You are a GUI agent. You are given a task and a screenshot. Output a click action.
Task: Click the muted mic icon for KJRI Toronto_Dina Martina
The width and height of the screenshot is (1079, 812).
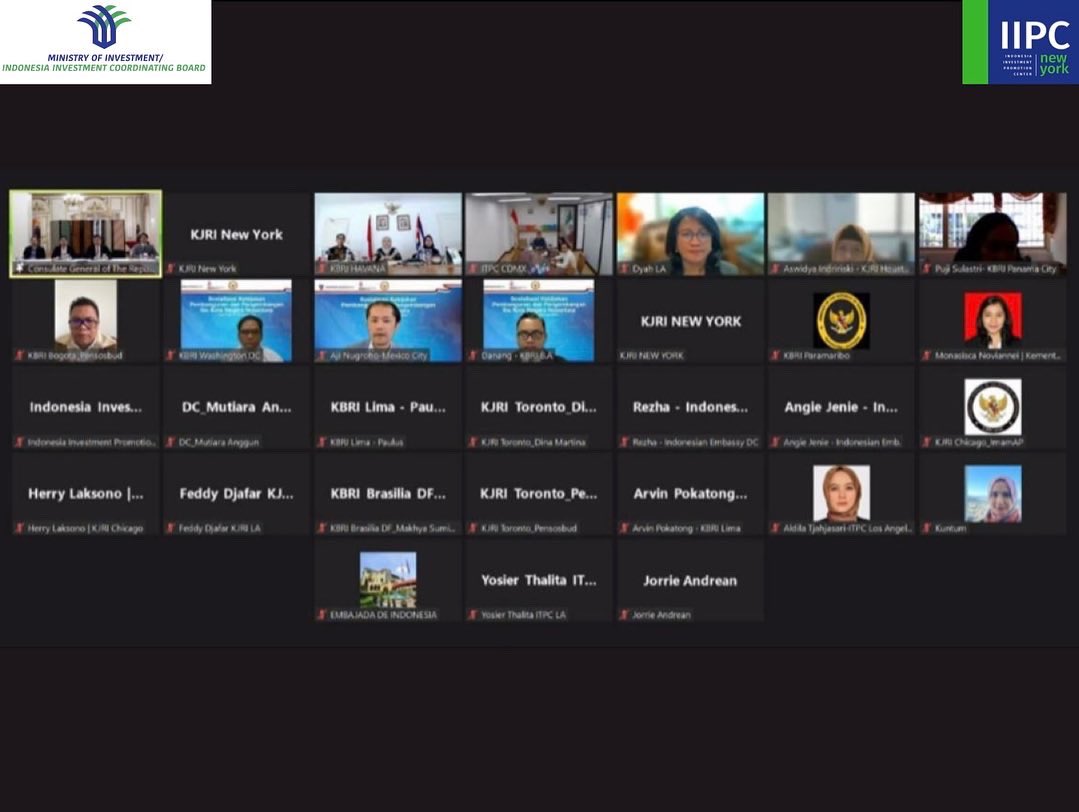pos(473,442)
